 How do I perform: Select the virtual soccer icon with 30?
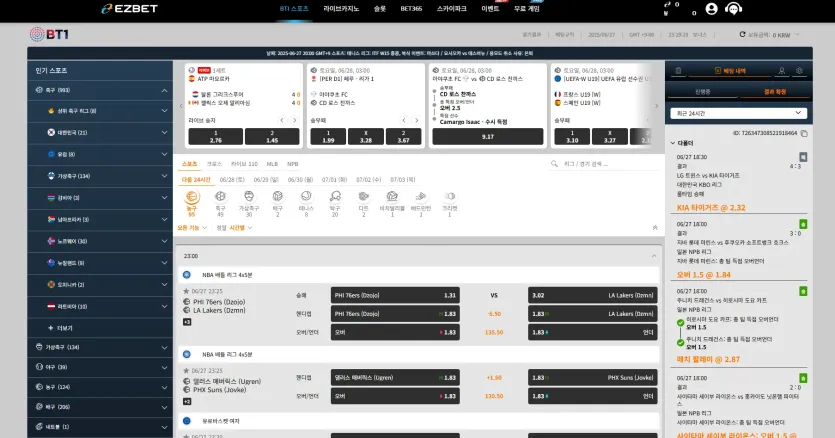[x=249, y=197]
